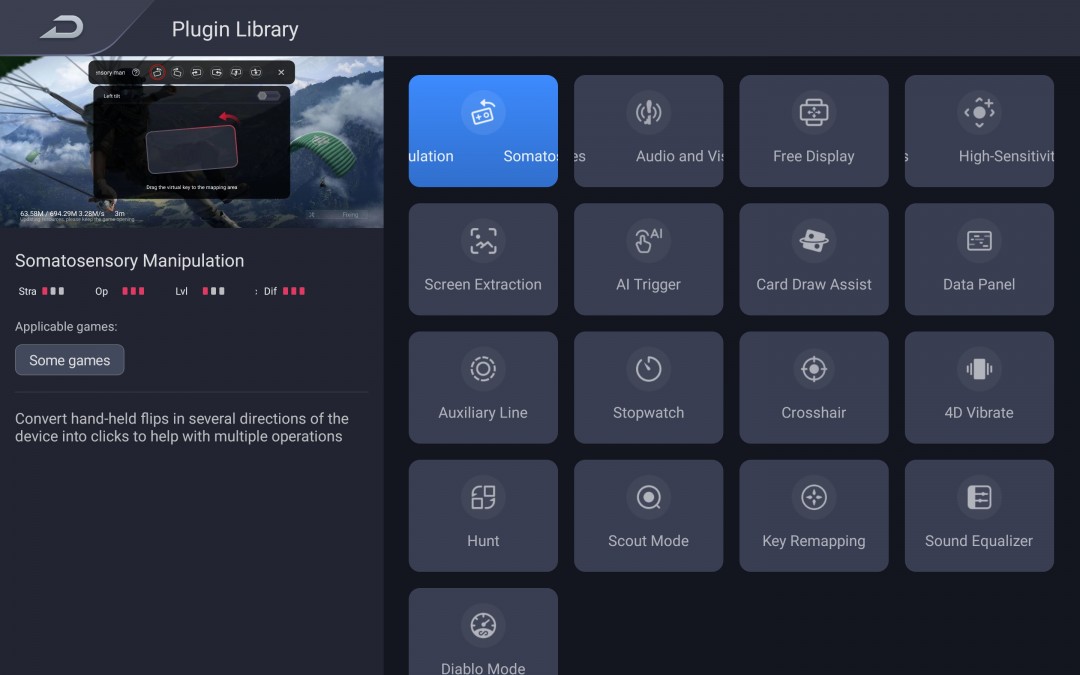This screenshot has width=1080, height=675.
Task: Click the highlighted Somatosensory Manipulation tile
Action: 483,131
